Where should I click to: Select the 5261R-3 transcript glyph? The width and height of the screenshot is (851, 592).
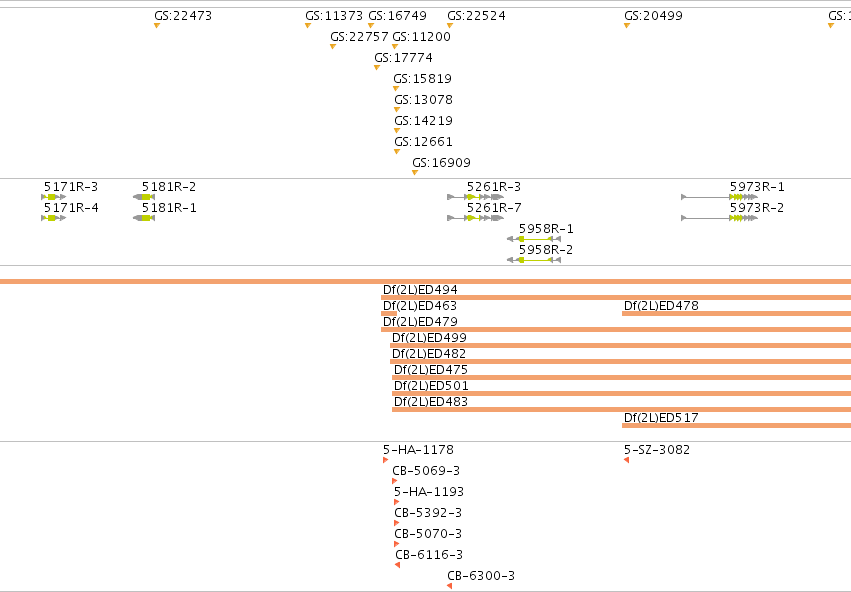[475, 197]
